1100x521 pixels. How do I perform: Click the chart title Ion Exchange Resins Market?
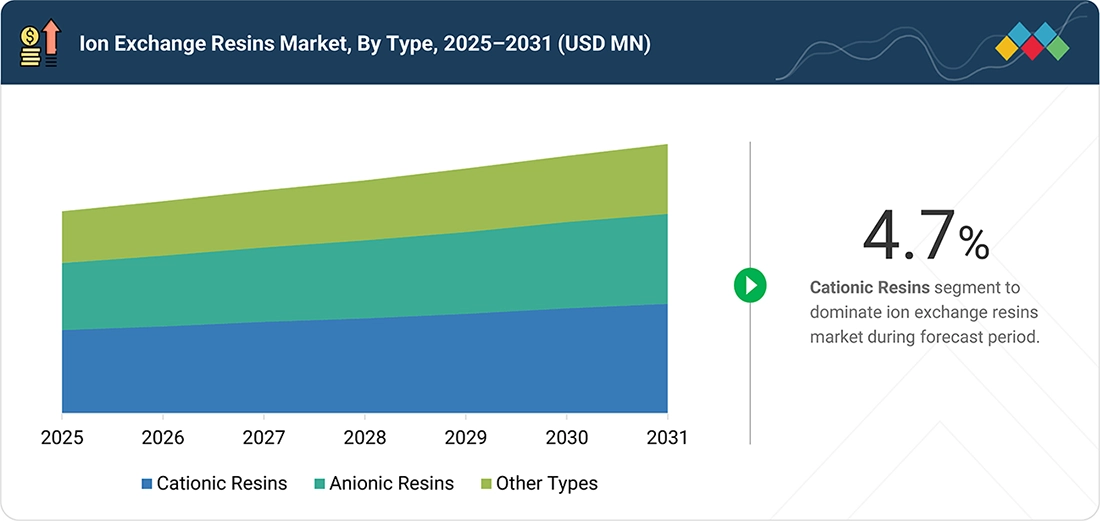point(365,44)
